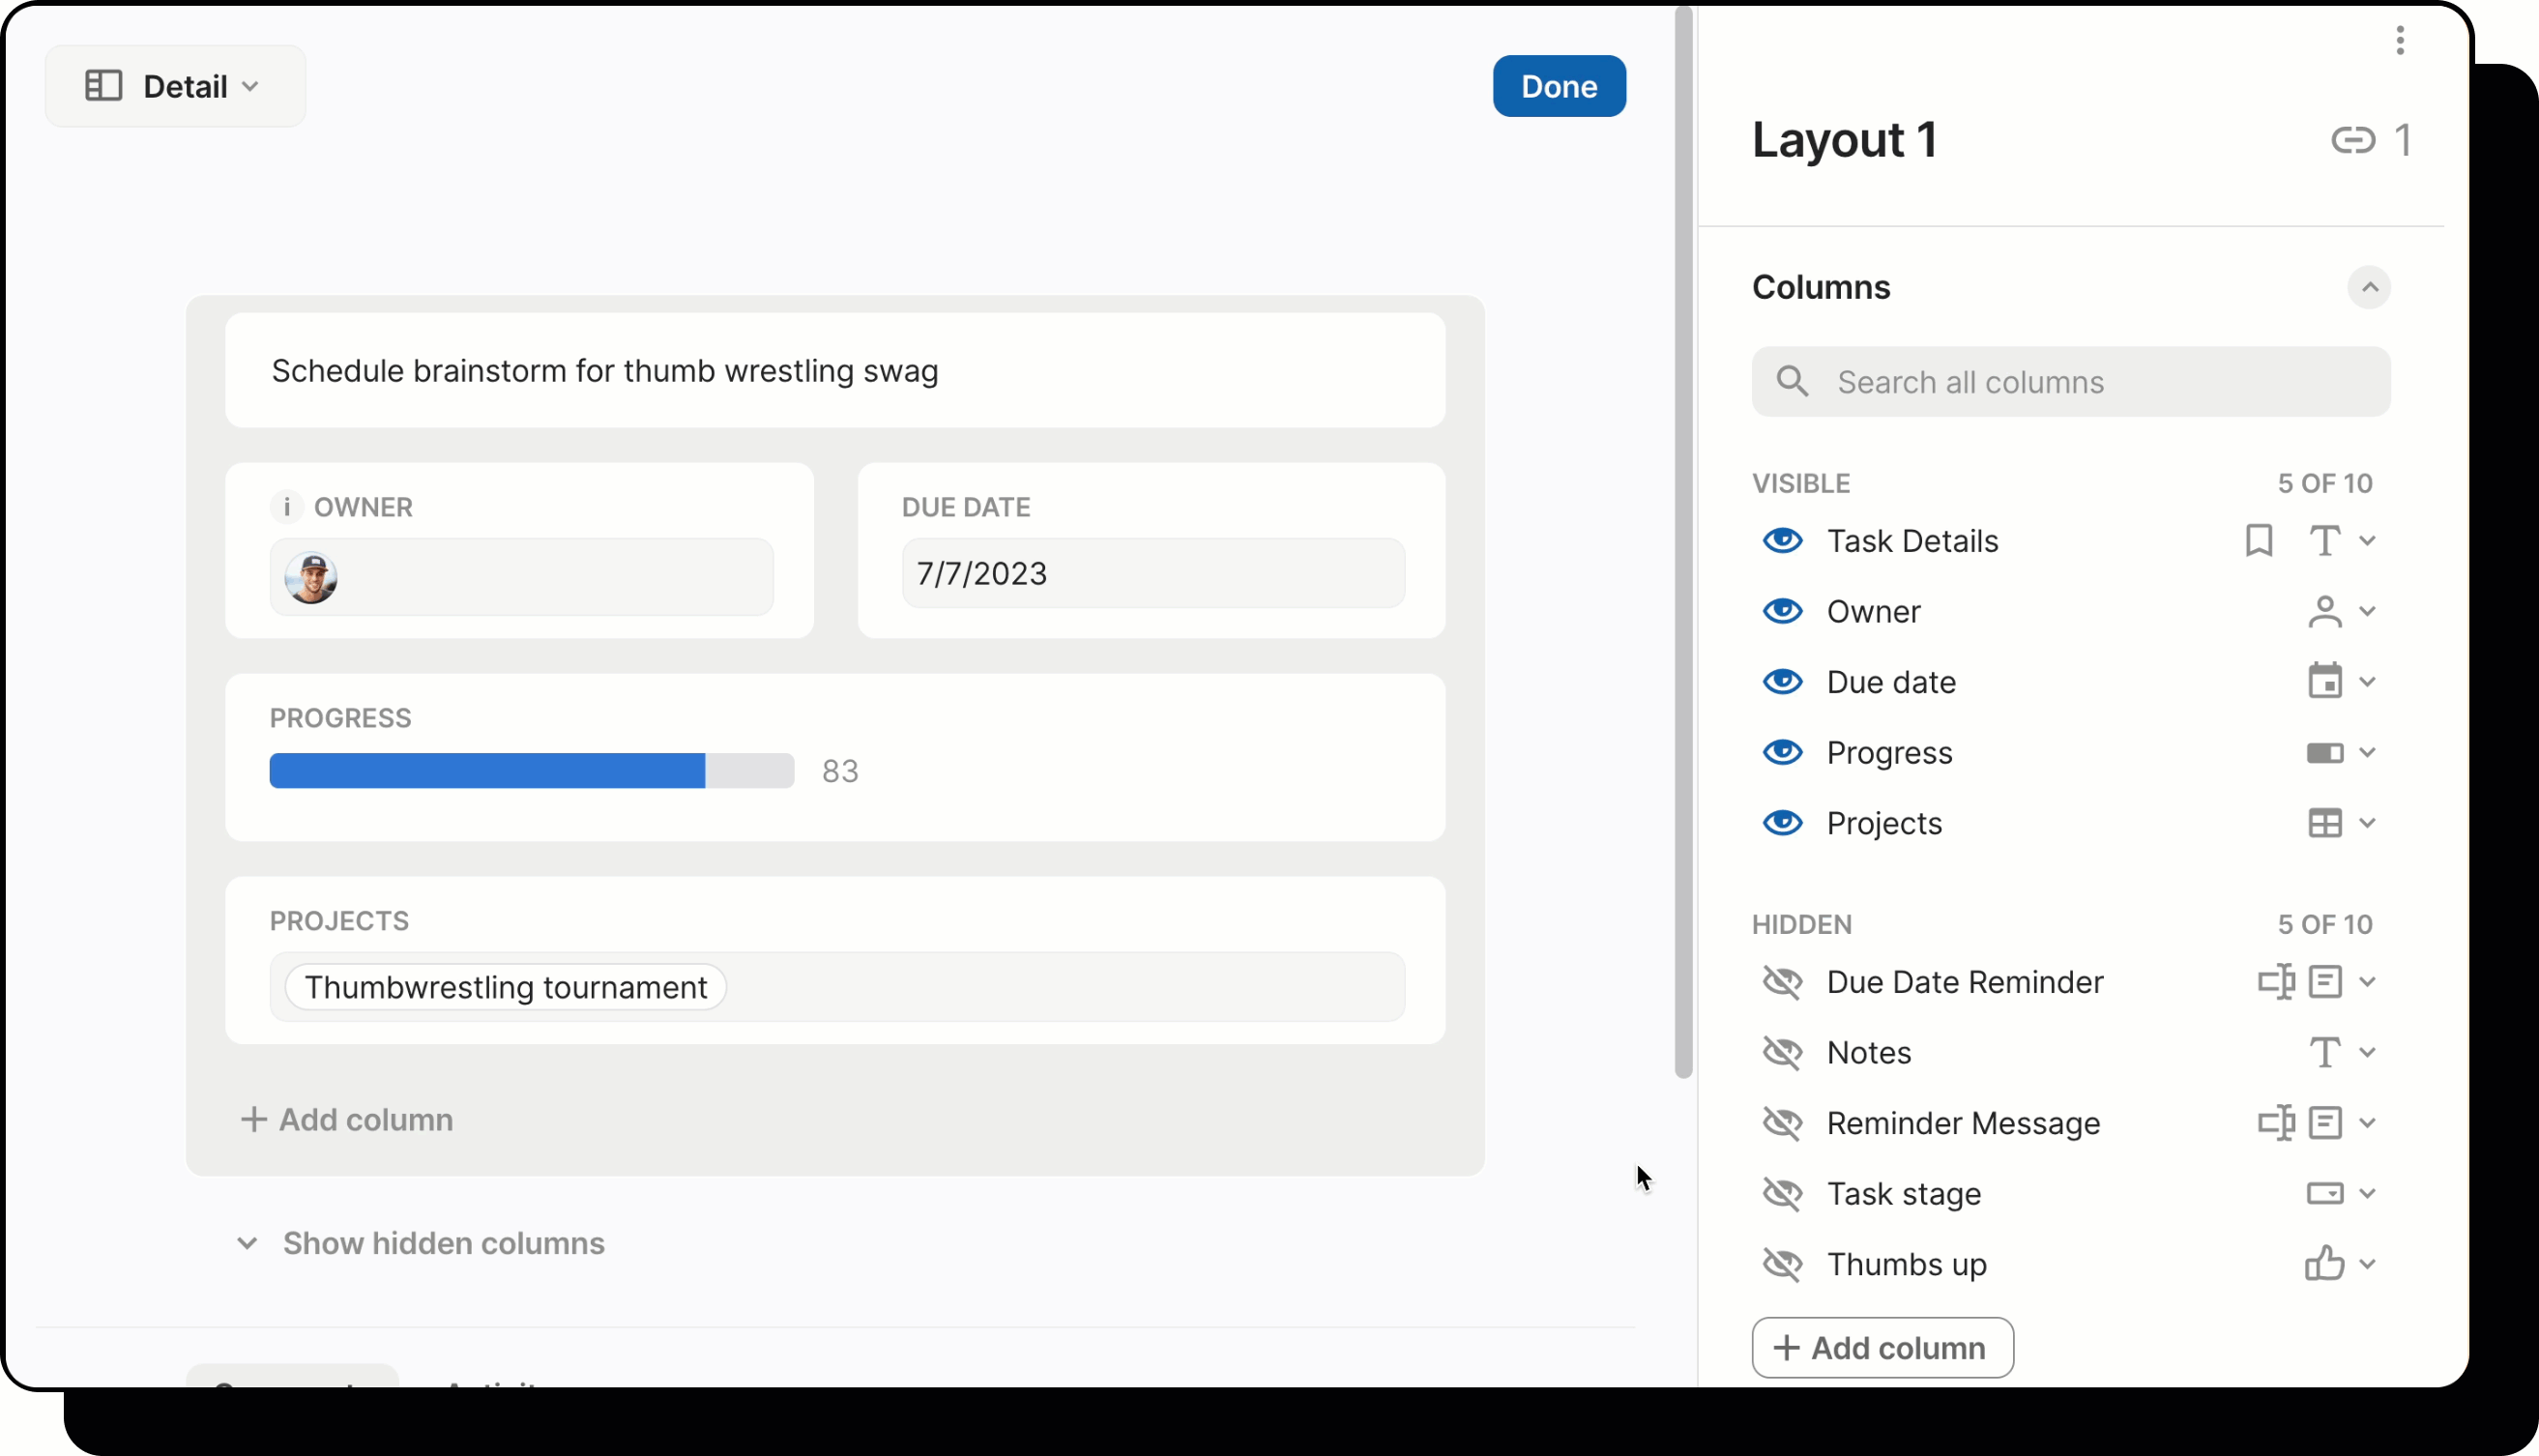Click the calendar type icon for Due date
Image resolution: width=2539 pixels, height=1456 pixels.
point(2324,682)
